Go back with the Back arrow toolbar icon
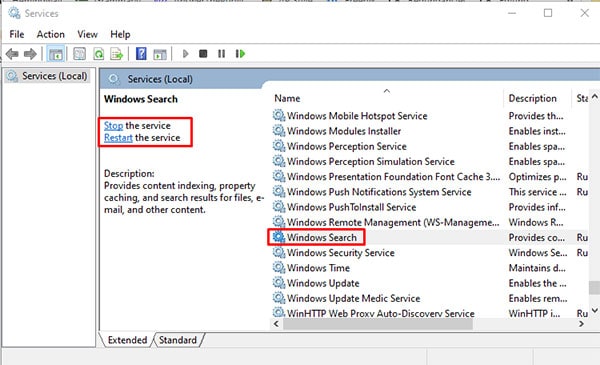Screen dimensions: 600x365 coord(12,54)
